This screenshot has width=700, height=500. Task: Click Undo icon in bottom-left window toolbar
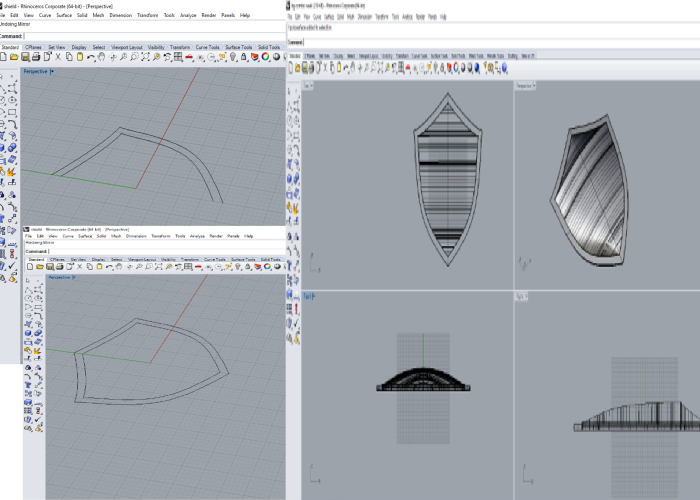tap(109, 267)
